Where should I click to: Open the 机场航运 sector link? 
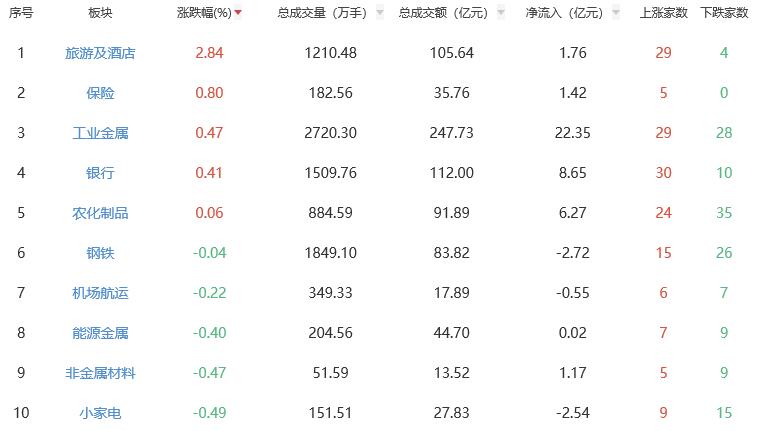pyautogui.click(x=100, y=293)
